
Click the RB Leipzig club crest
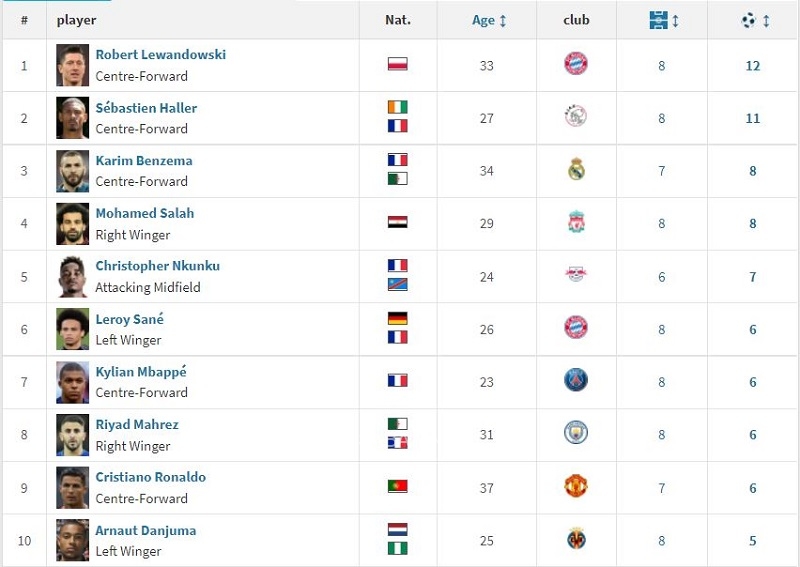coord(576,276)
